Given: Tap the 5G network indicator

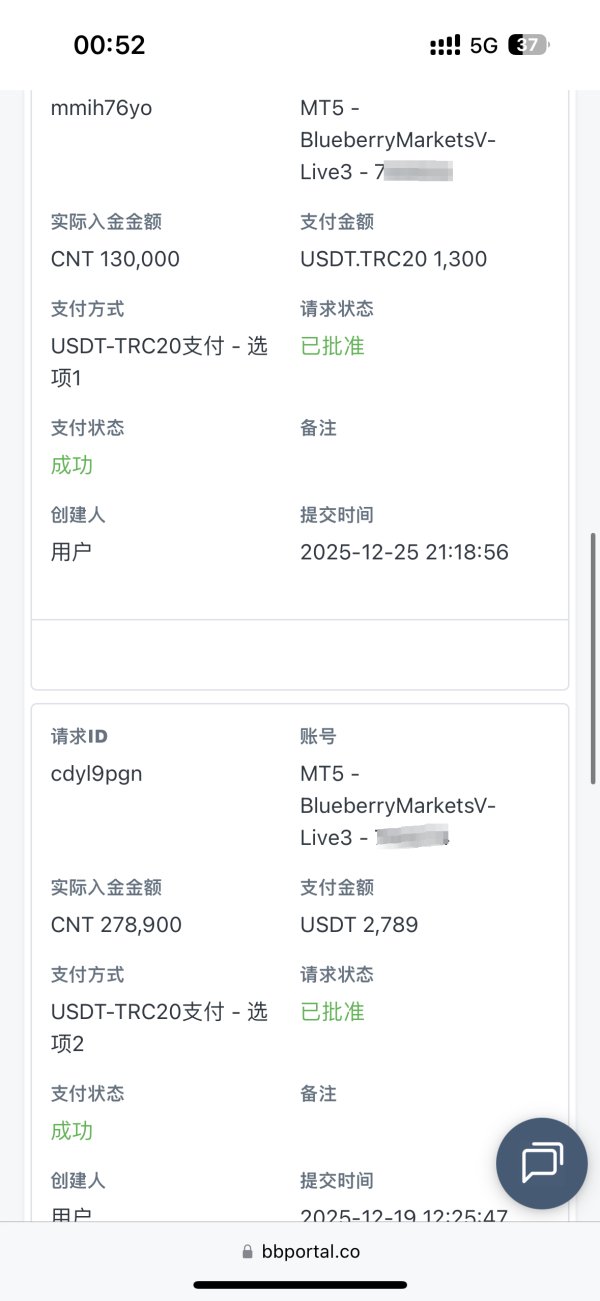Looking at the screenshot, I should pyautogui.click(x=484, y=45).
